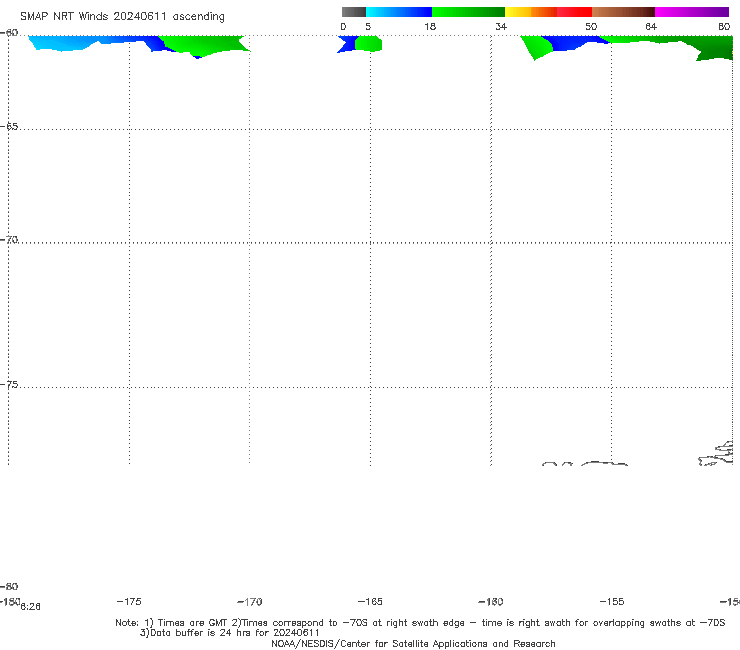Click the color bar label "64"

pos(651,27)
